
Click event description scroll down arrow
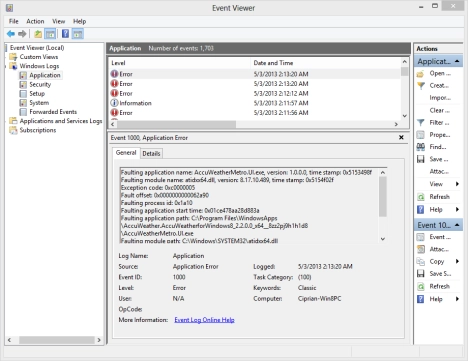(383, 239)
